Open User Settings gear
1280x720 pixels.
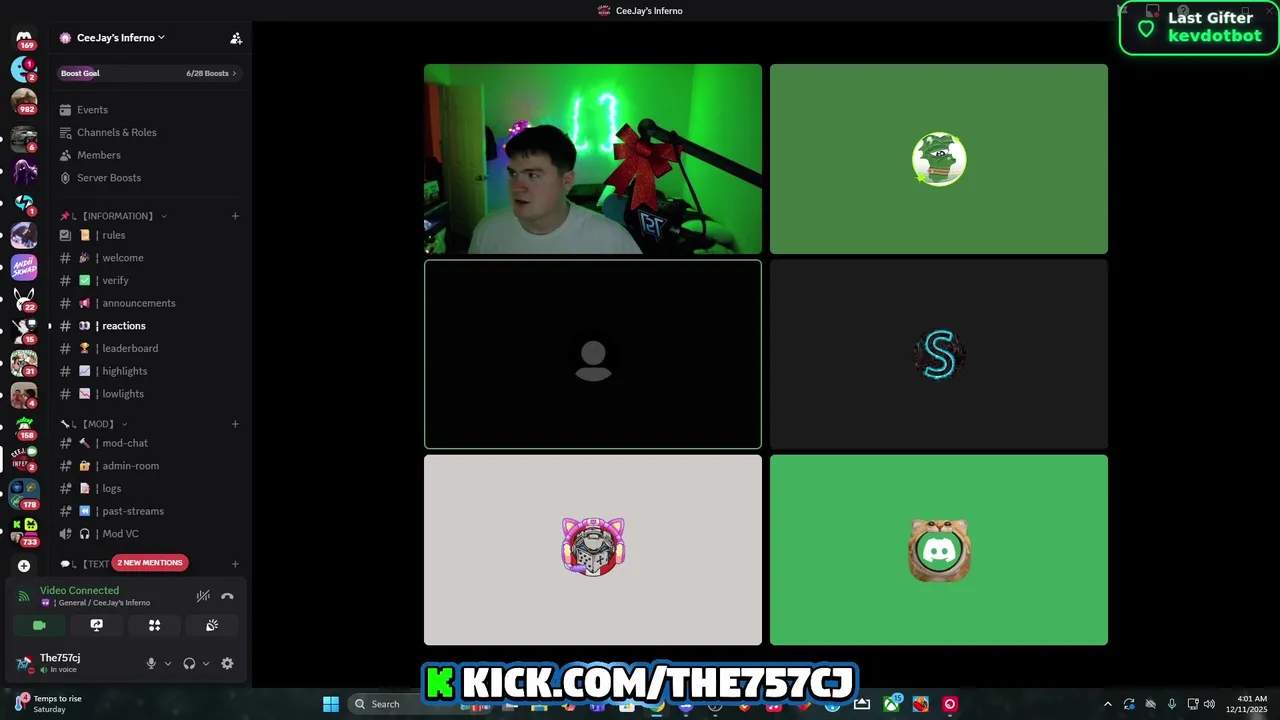[x=227, y=663]
